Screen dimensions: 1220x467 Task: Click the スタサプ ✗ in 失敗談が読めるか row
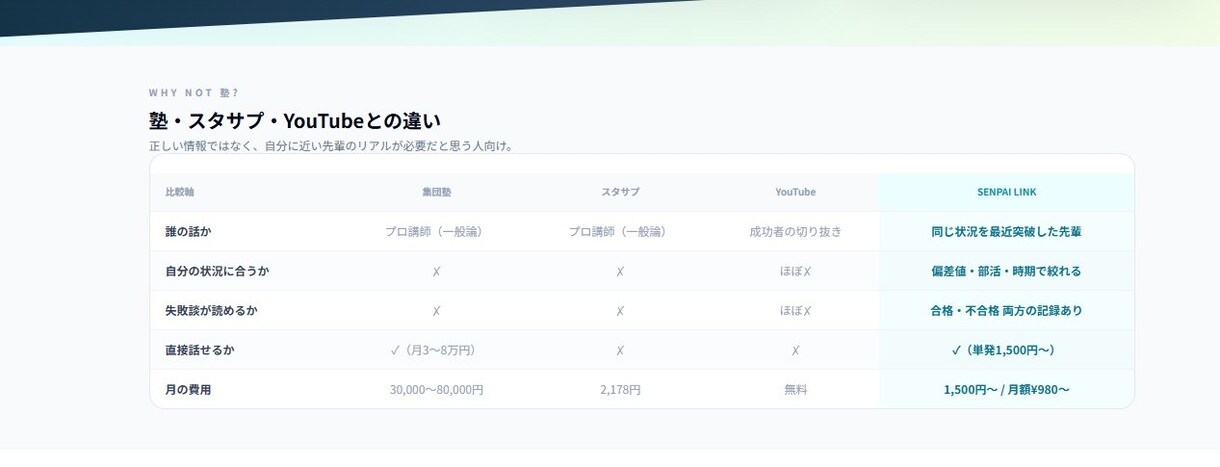(x=620, y=311)
